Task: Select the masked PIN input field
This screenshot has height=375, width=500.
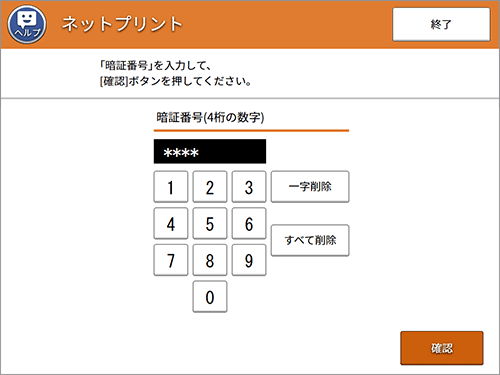Action: tap(210, 152)
